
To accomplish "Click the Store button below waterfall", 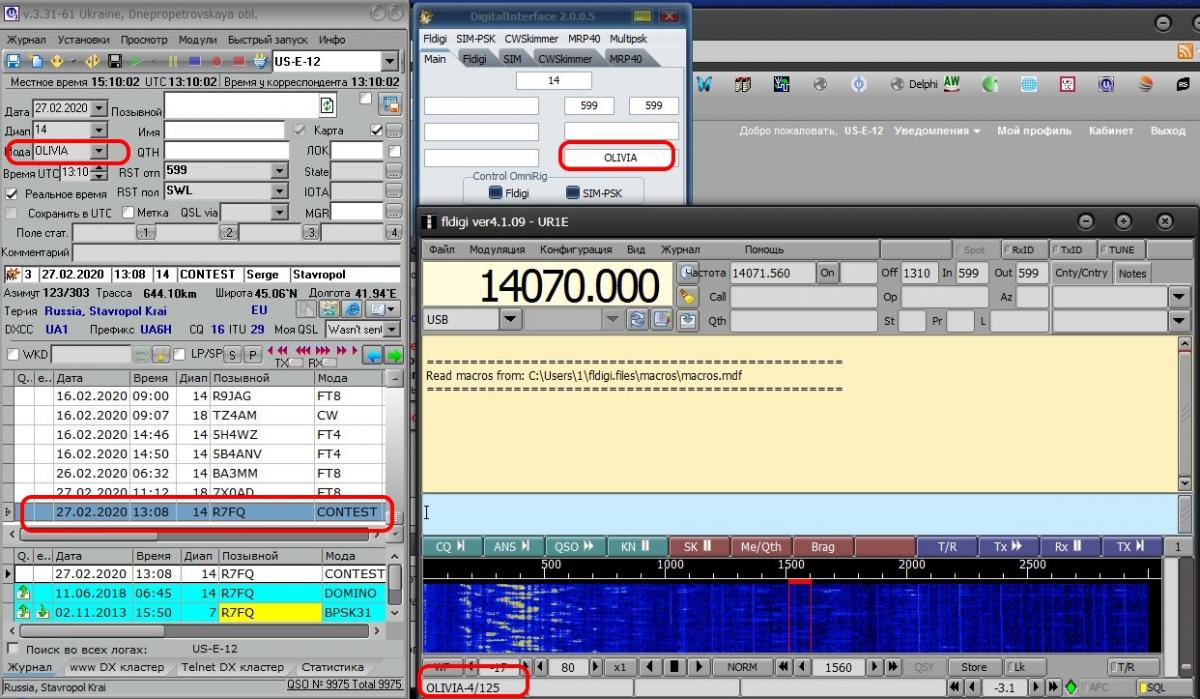I will (973, 667).
